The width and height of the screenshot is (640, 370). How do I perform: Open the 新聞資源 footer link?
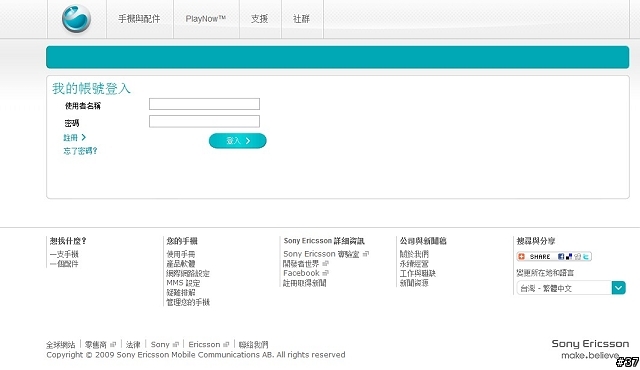[x=414, y=283]
